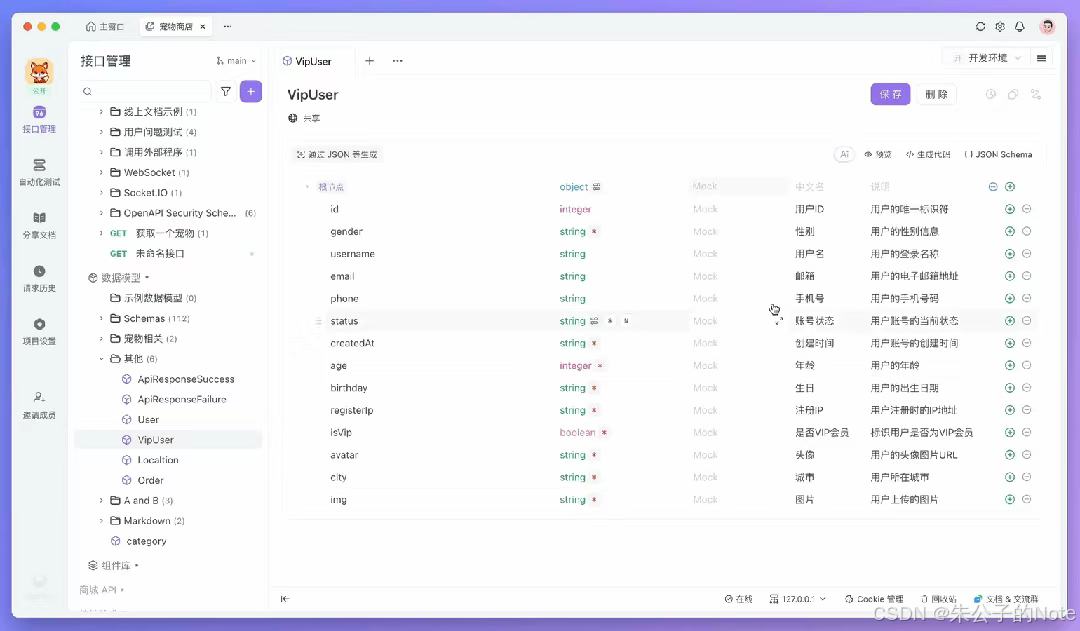Screen dimensions: 1080x631
Task: Expand the Markdown folder
Action: click(x=101, y=521)
